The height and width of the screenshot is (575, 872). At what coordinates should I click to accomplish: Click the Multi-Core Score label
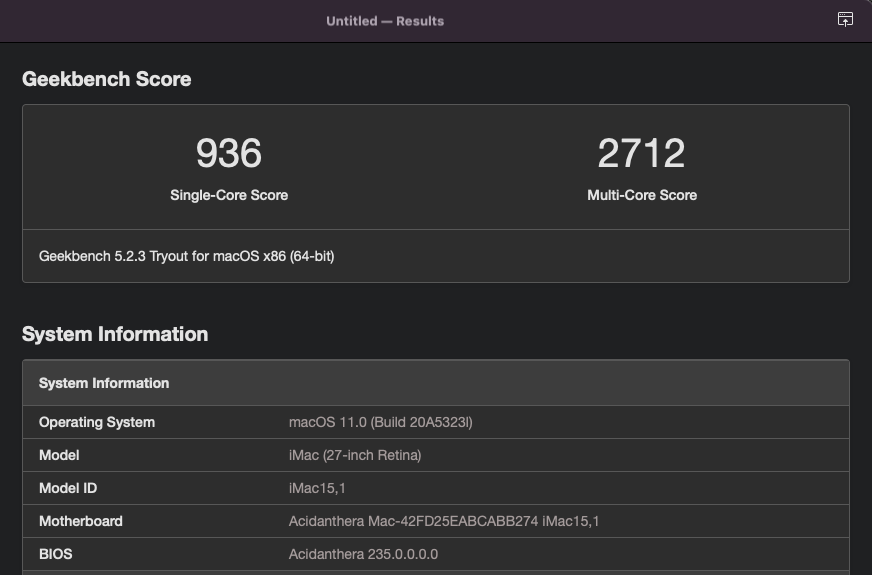point(642,195)
